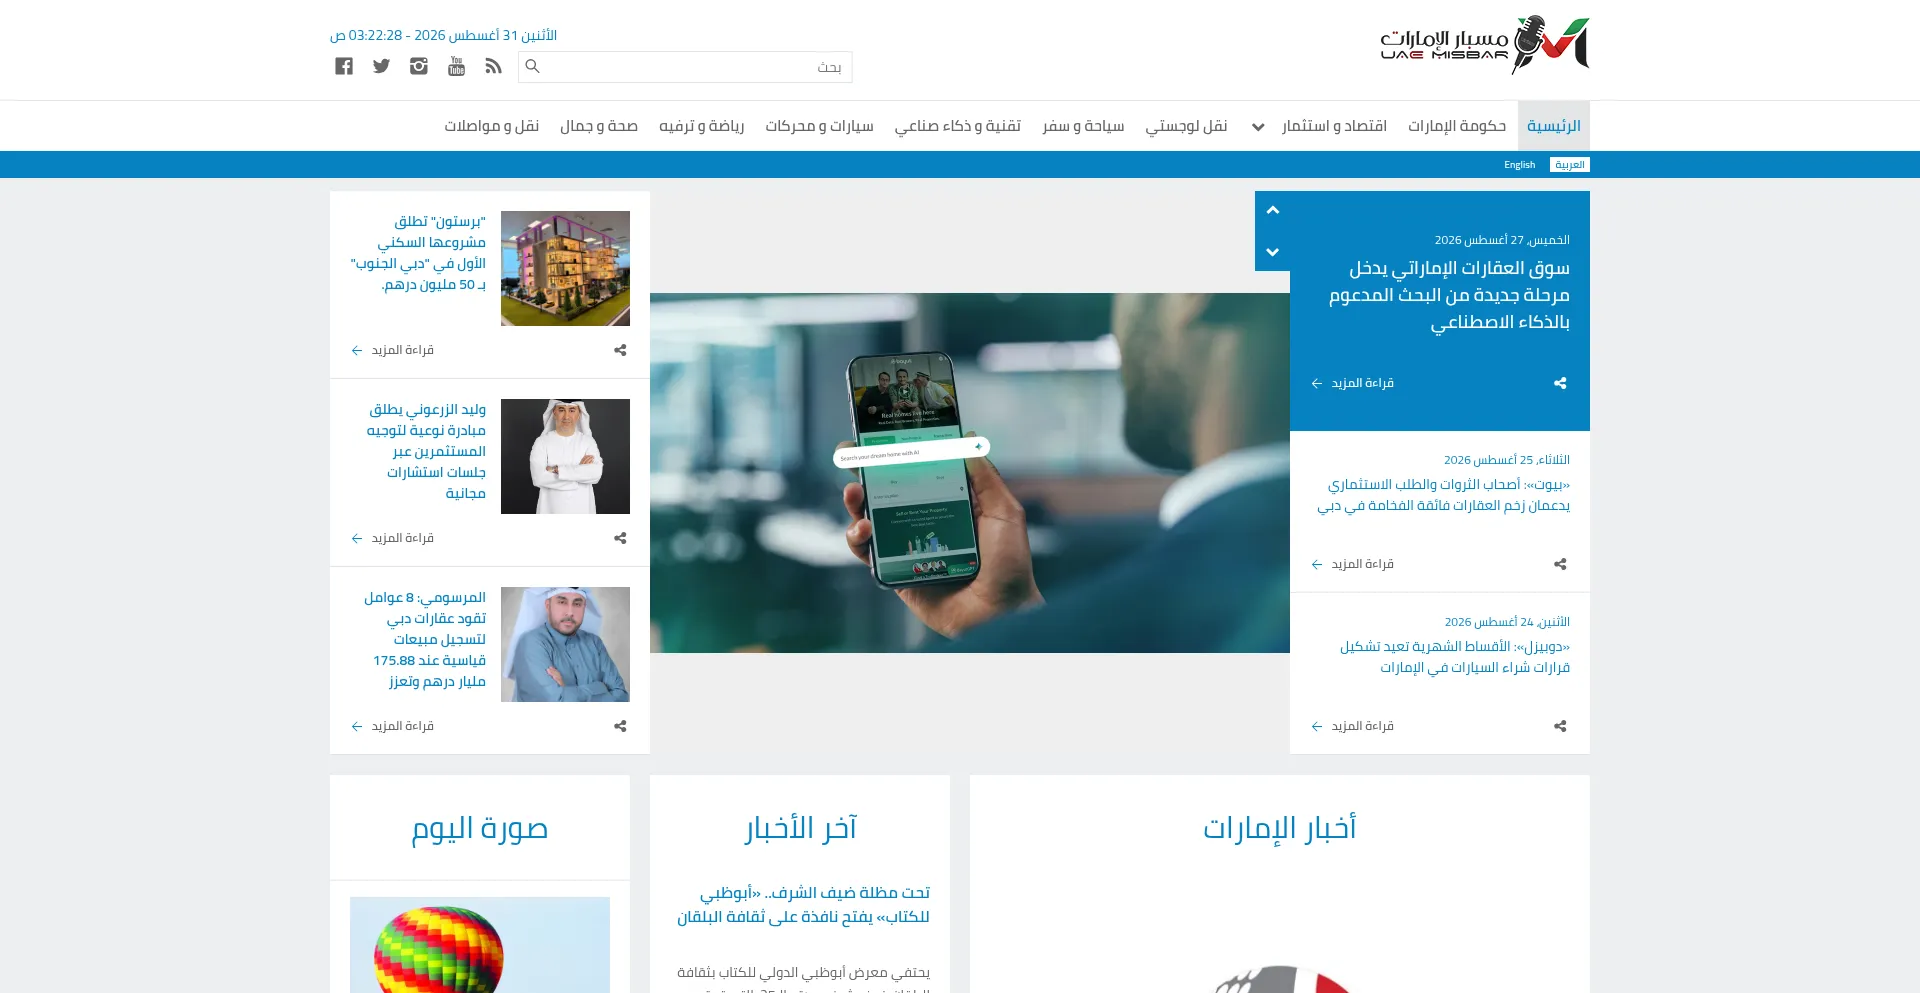Image resolution: width=1920 pixels, height=993 pixels.
Task: Share the featured AI real estate story
Action: click(1560, 383)
